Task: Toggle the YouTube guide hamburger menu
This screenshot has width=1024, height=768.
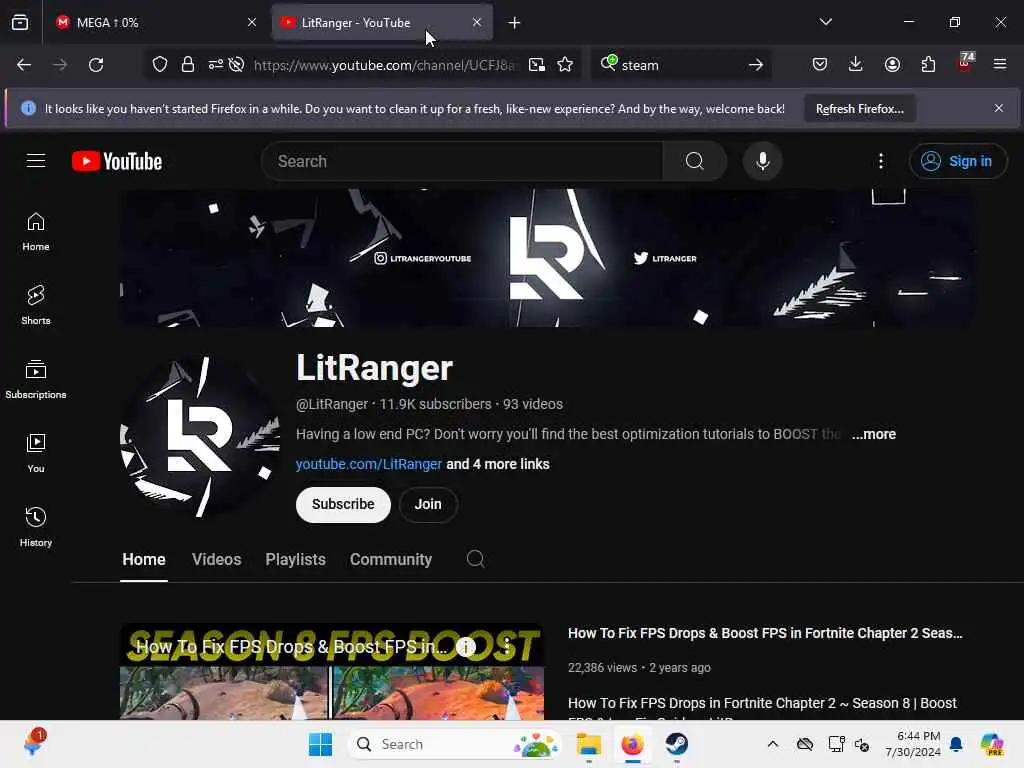Action: (x=36, y=161)
